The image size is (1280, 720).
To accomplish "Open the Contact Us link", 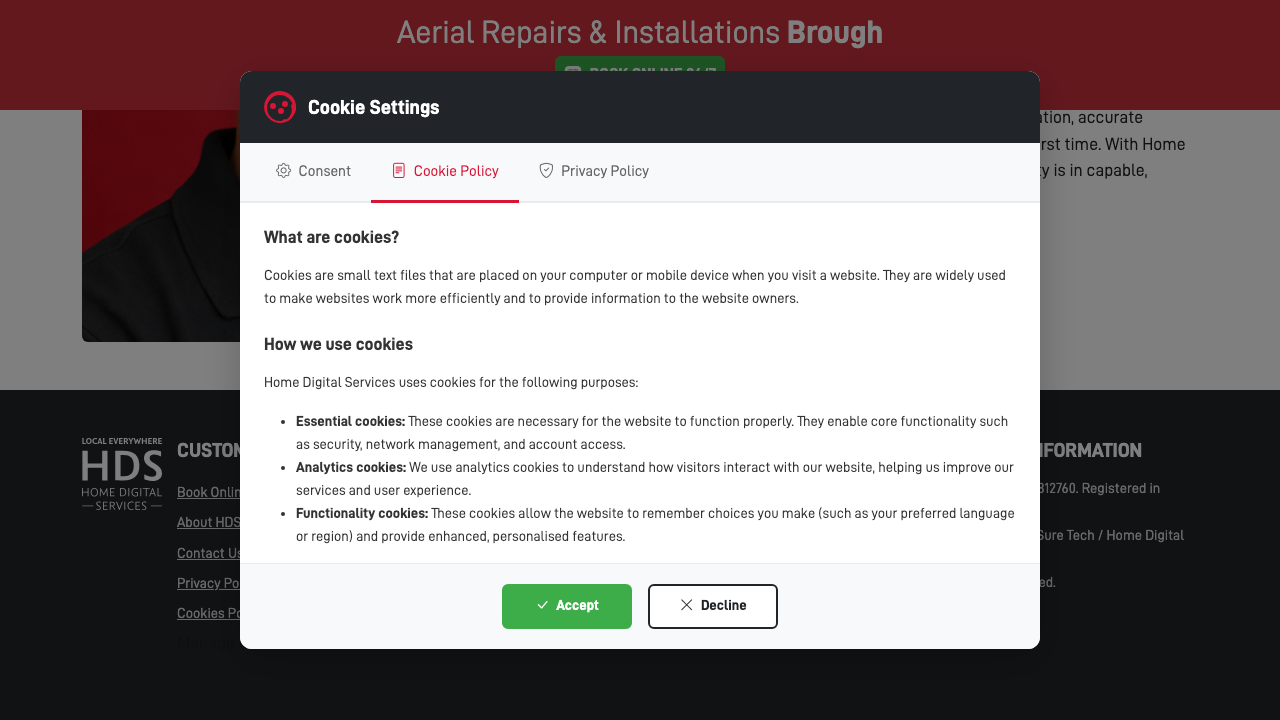I will tap(209, 553).
